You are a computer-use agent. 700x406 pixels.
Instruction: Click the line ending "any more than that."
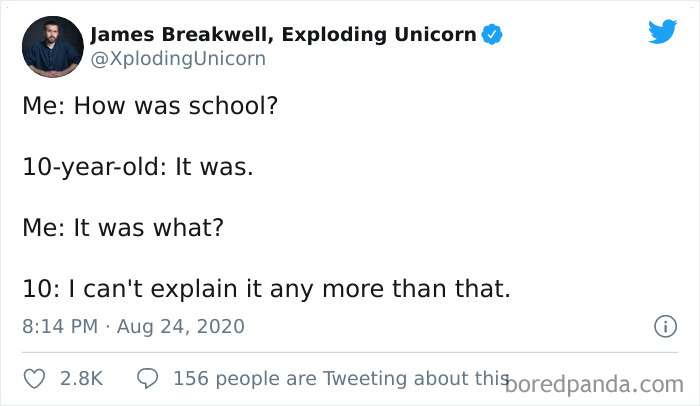coord(266,290)
